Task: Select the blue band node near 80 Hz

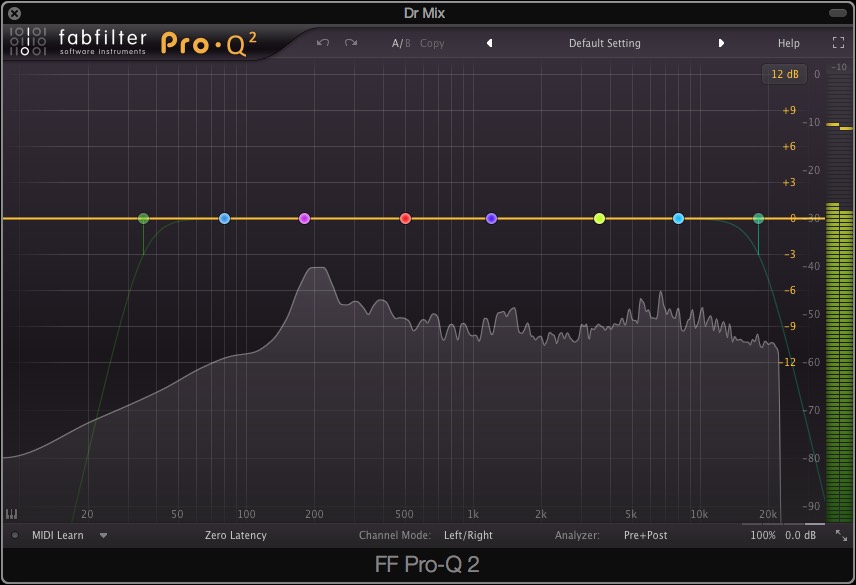Action: [x=224, y=218]
